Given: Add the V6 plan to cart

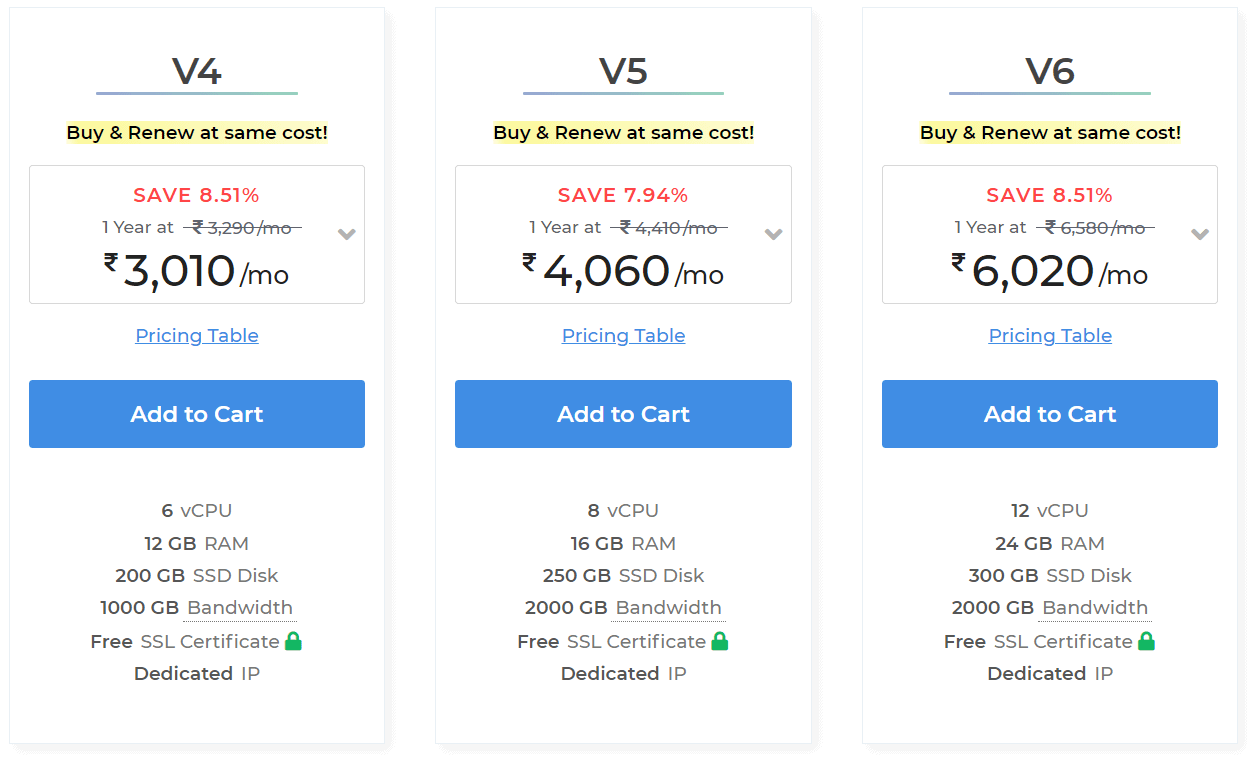Looking at the screenshot, I should pyautogui.click(x=1050, y=414).
